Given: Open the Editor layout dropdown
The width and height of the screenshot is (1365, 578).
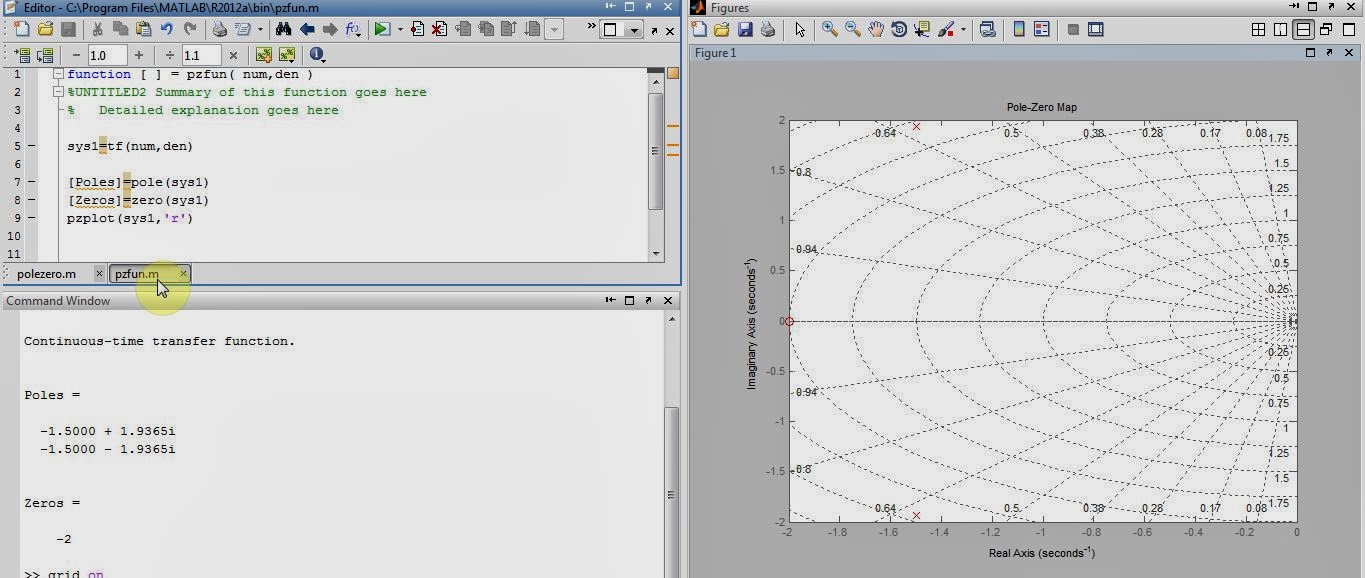Looking at the screenshot, I should pyautogui.click(x=620, y=29).
